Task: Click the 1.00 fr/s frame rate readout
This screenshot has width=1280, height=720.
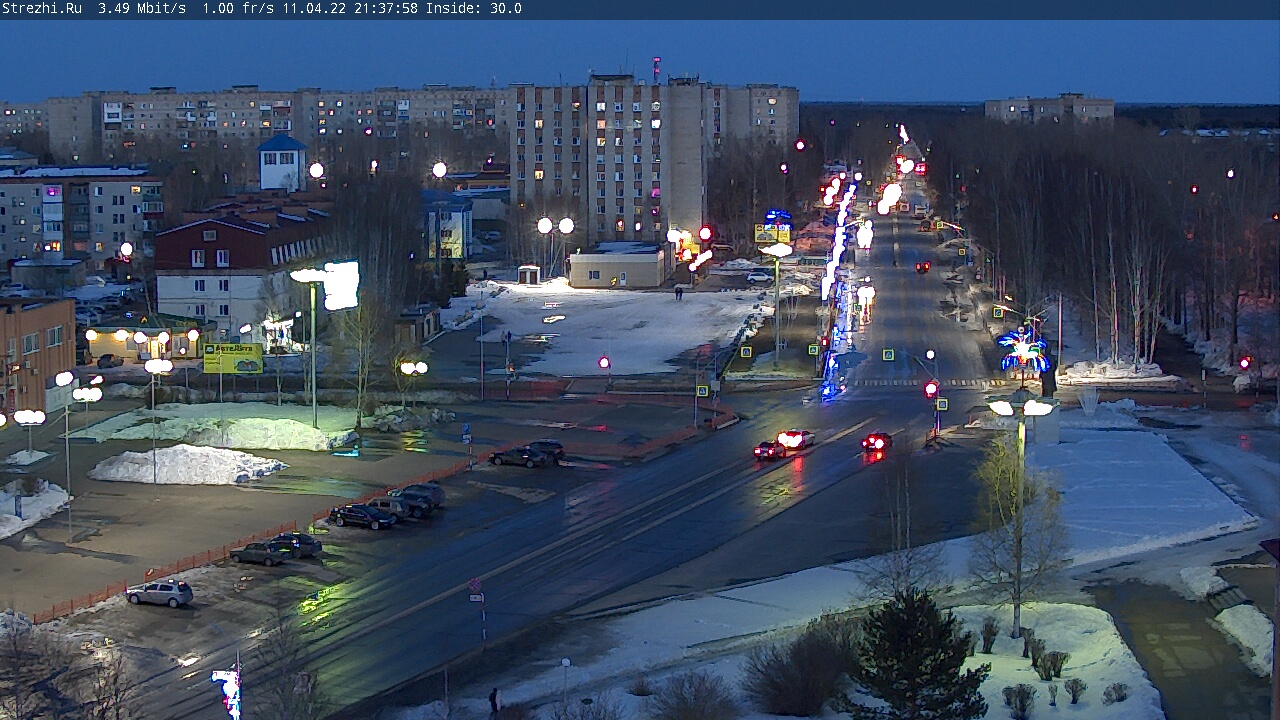Action: coord(238,8)
